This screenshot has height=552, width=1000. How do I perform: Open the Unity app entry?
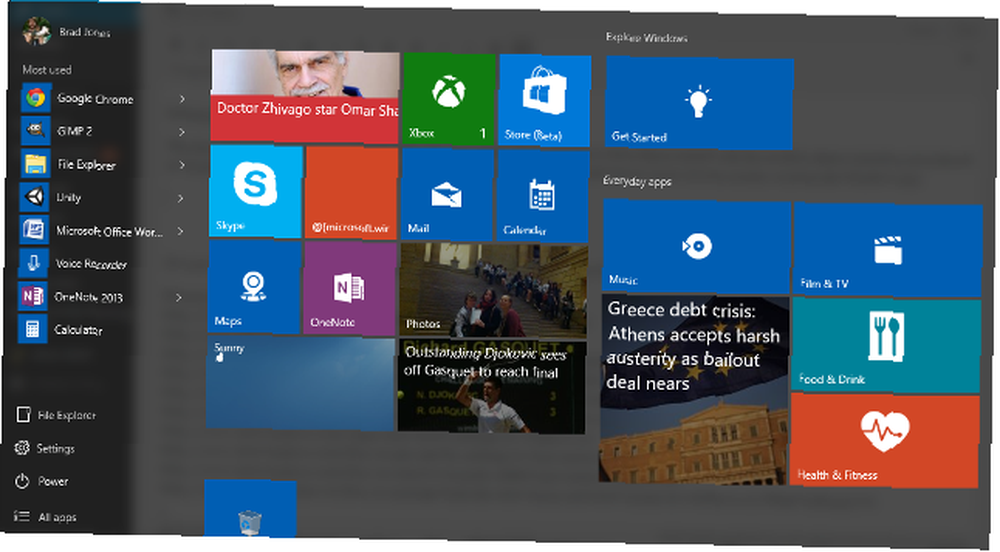click(x=96, y=198)
